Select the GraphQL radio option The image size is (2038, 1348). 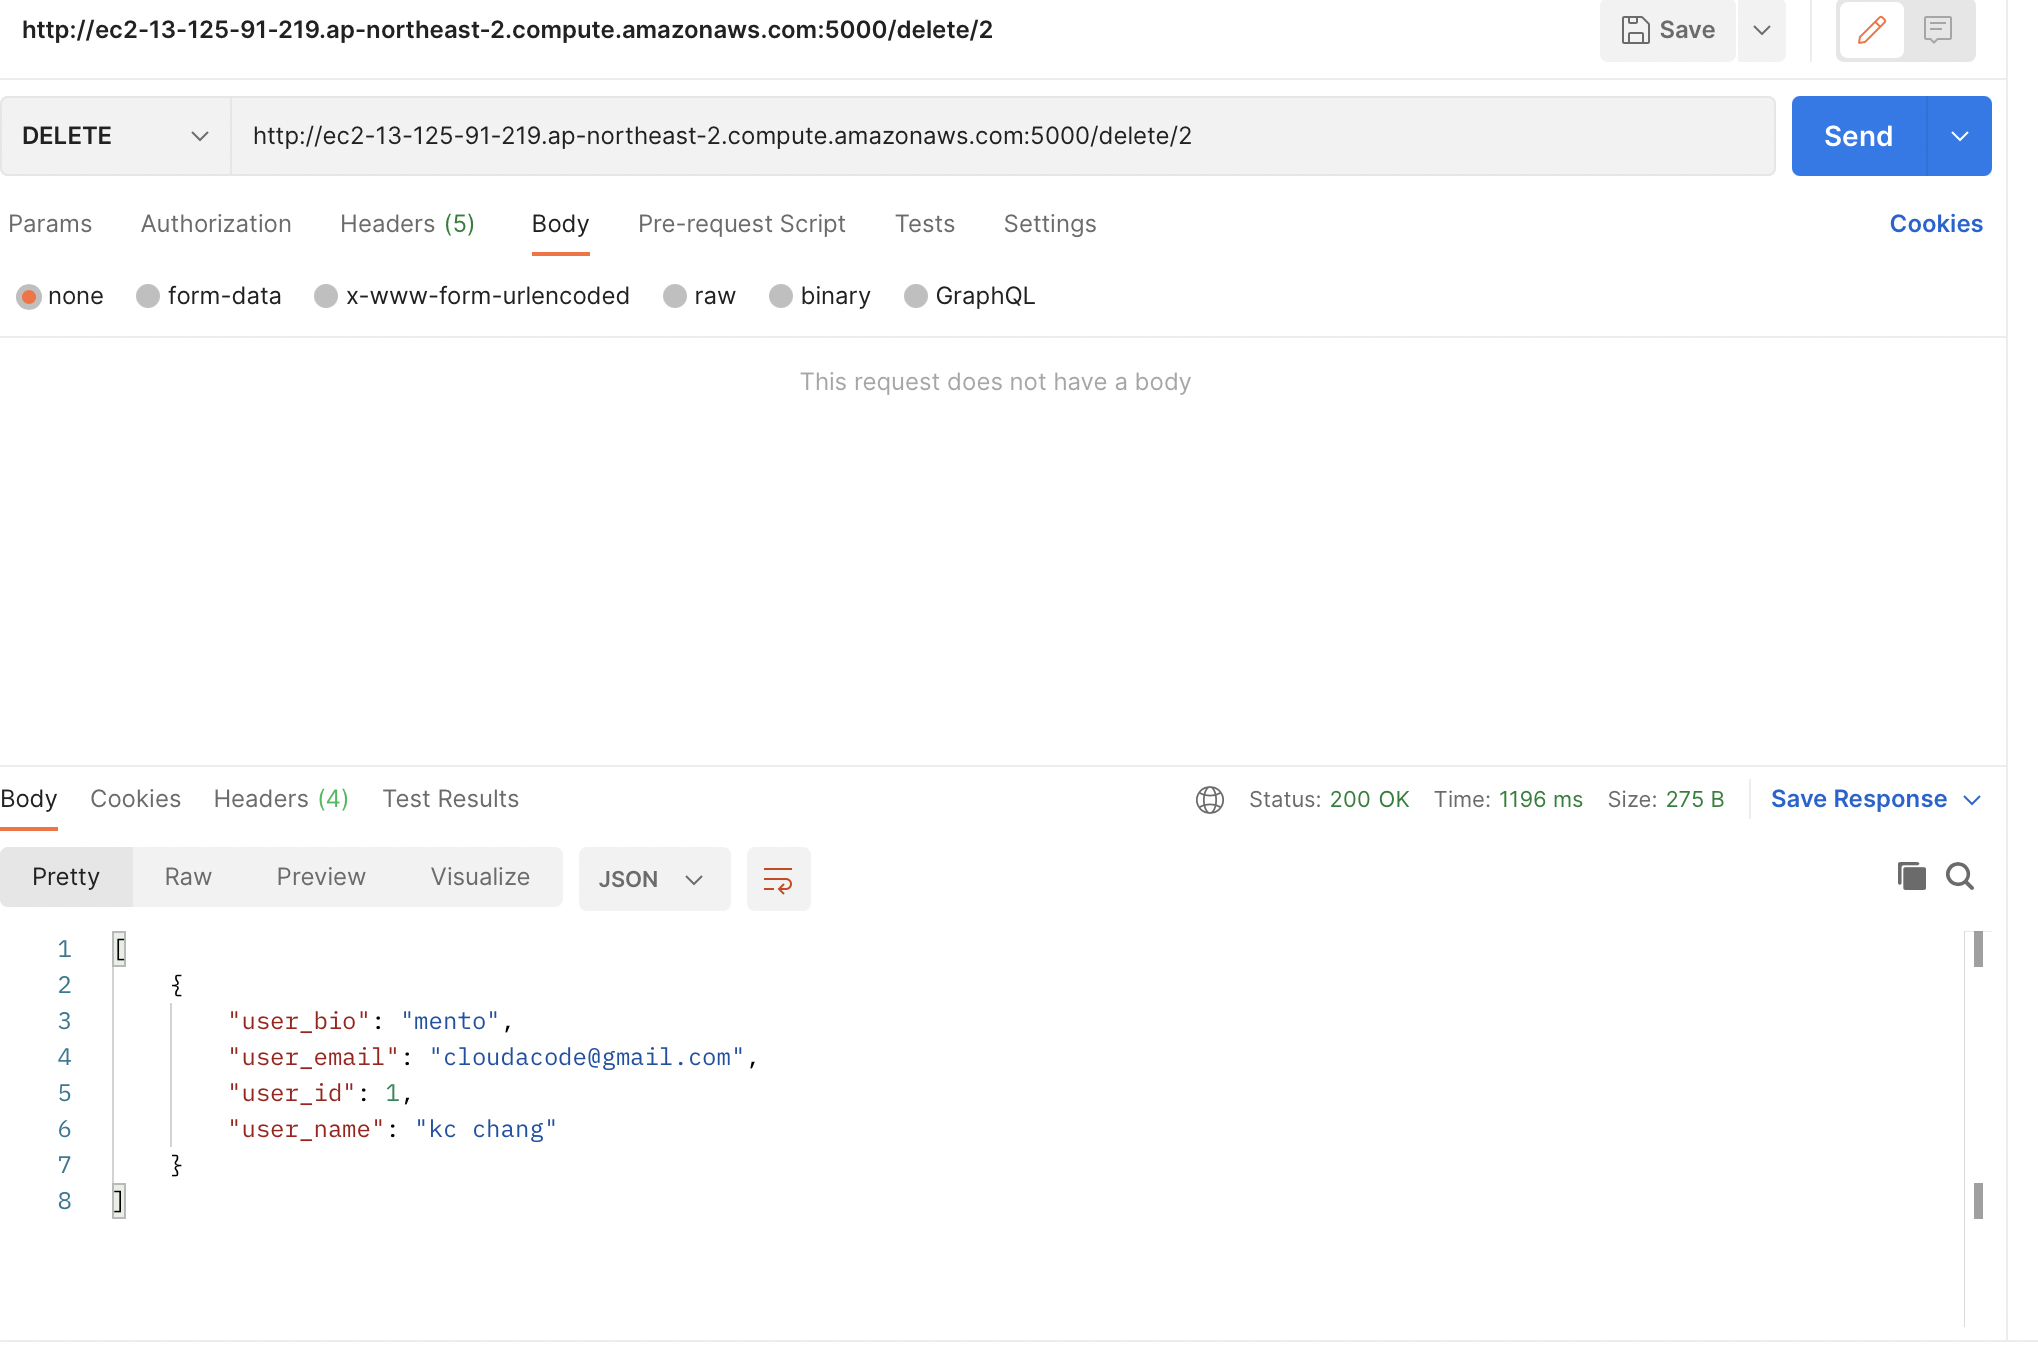pyautogui.click(x=916, y=296)
